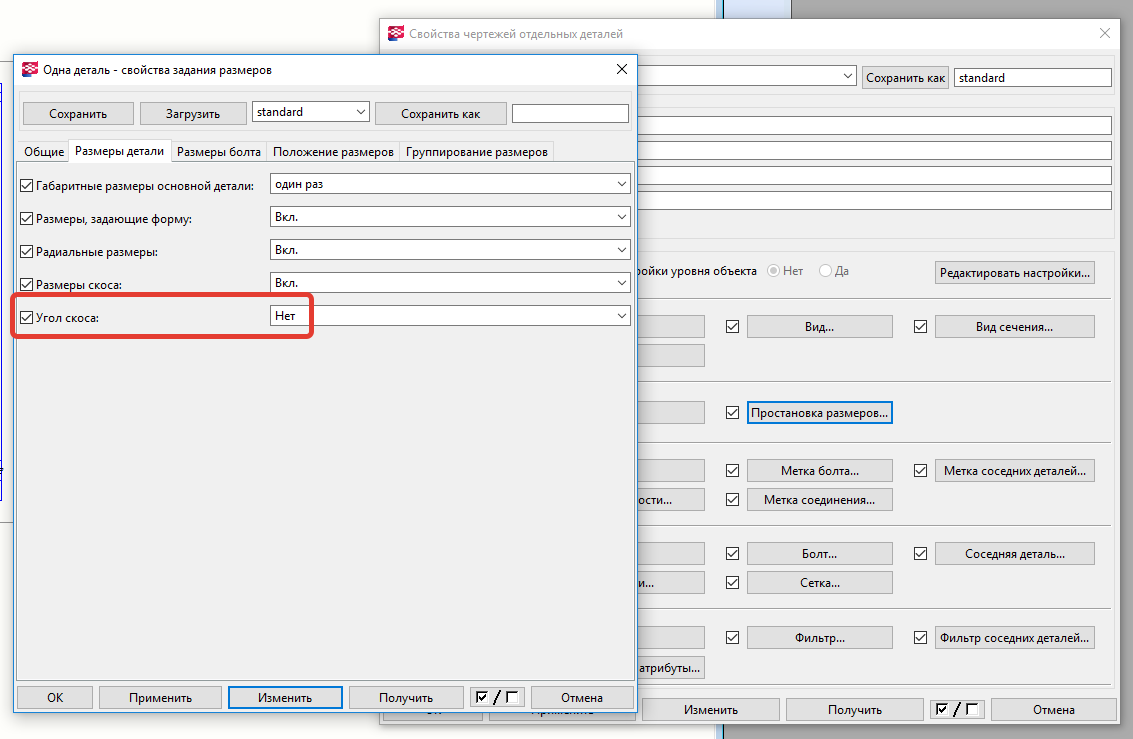Uncheck the Габаритные размеры основной детали checkbox
The width and height of the screenshot is (1133, 739).
click(x=27, y=186)
